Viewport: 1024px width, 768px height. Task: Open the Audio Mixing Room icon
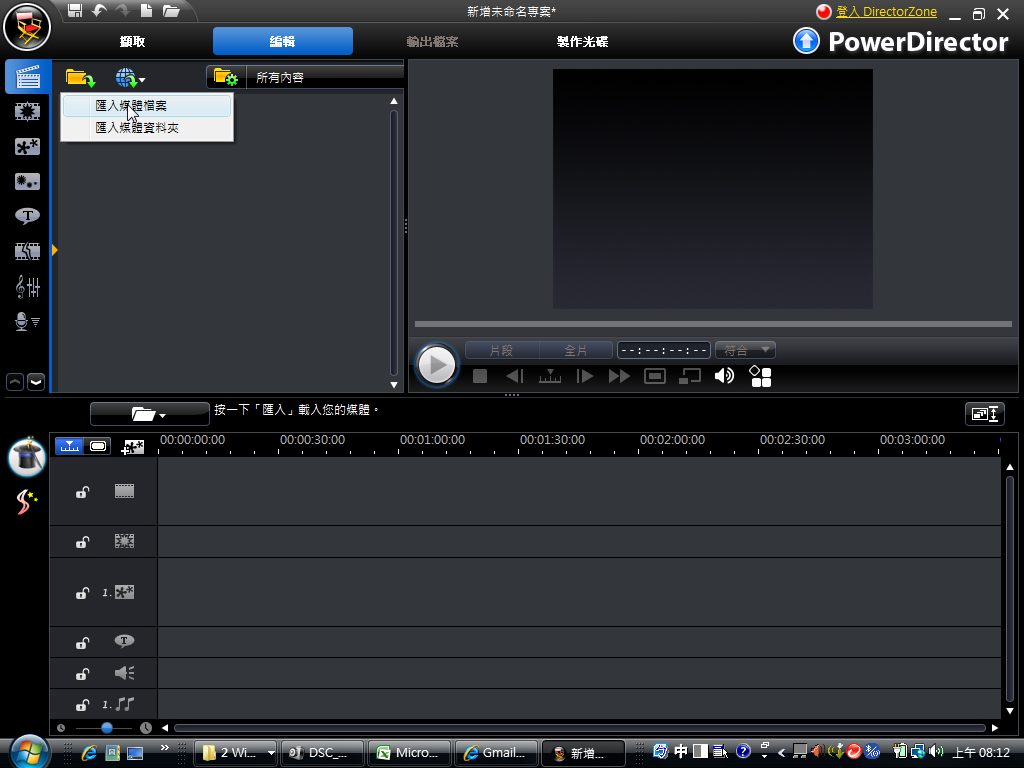(x=27, y=287)
